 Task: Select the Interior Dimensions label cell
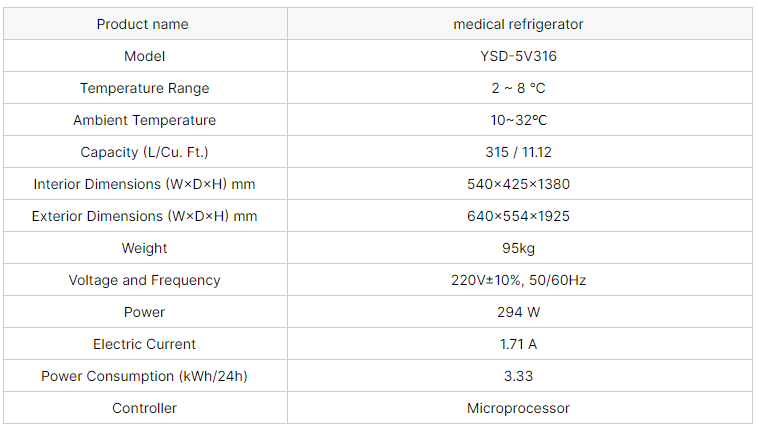pos(145,184)
